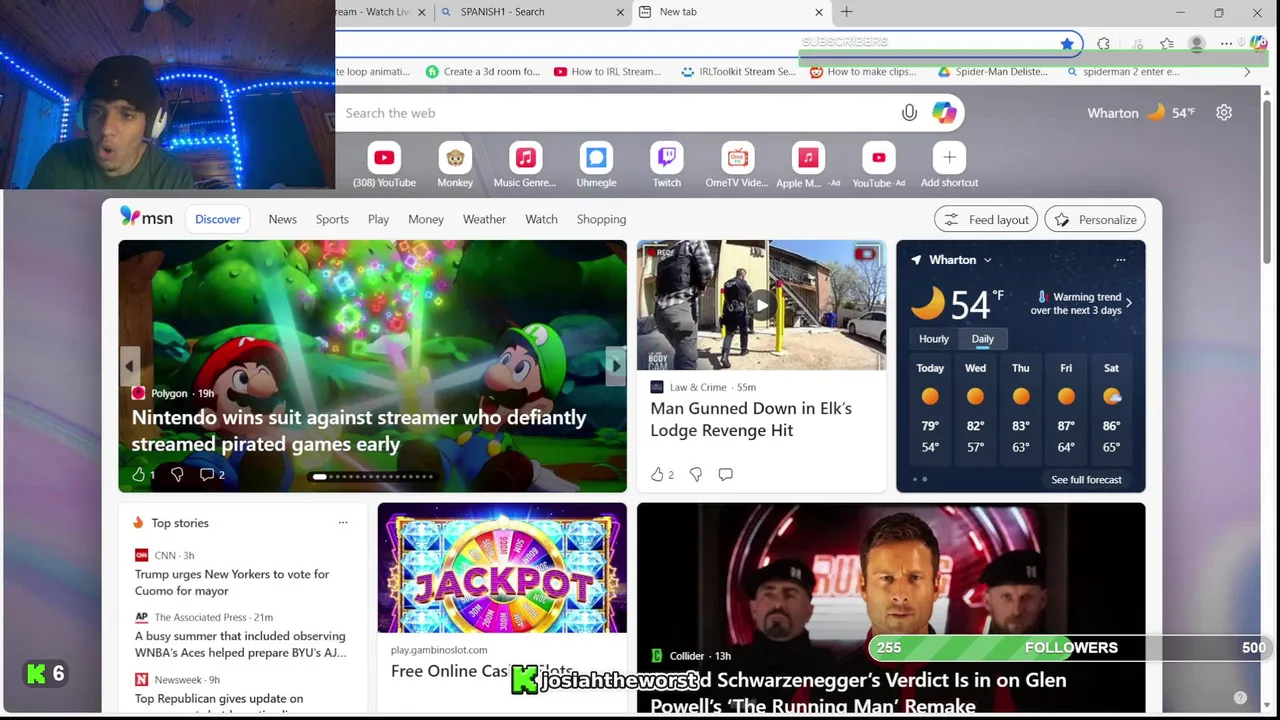The width and height of the screenshot is (1280, 720).
Task: Open Trump urges New Yorkers headline
Action: 232,582
